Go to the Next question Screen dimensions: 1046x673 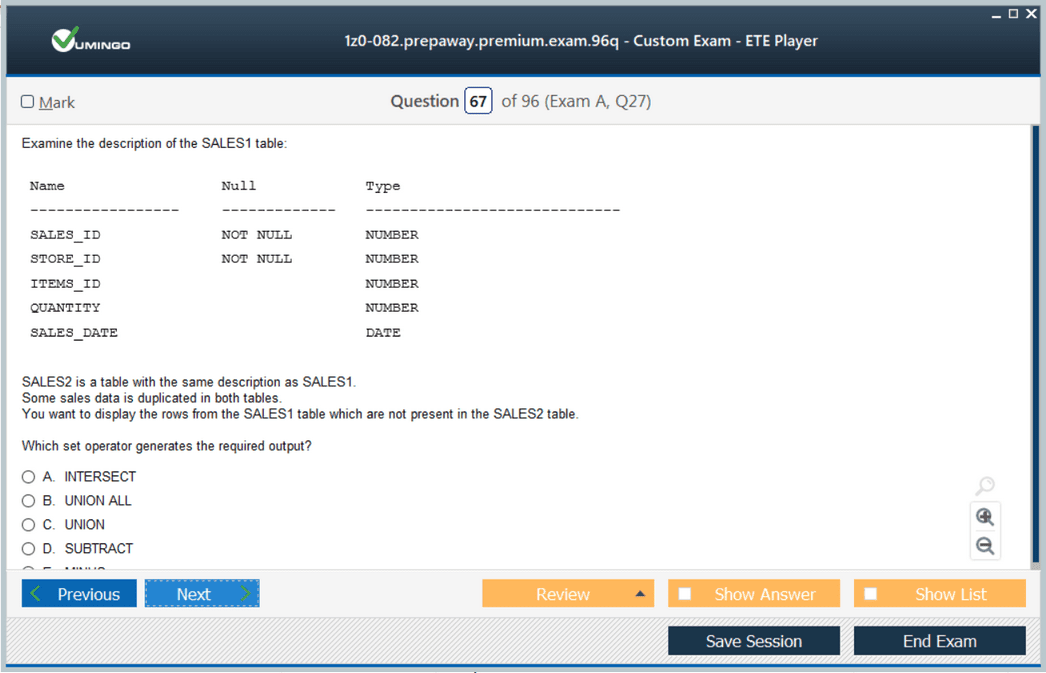point(202,594)
